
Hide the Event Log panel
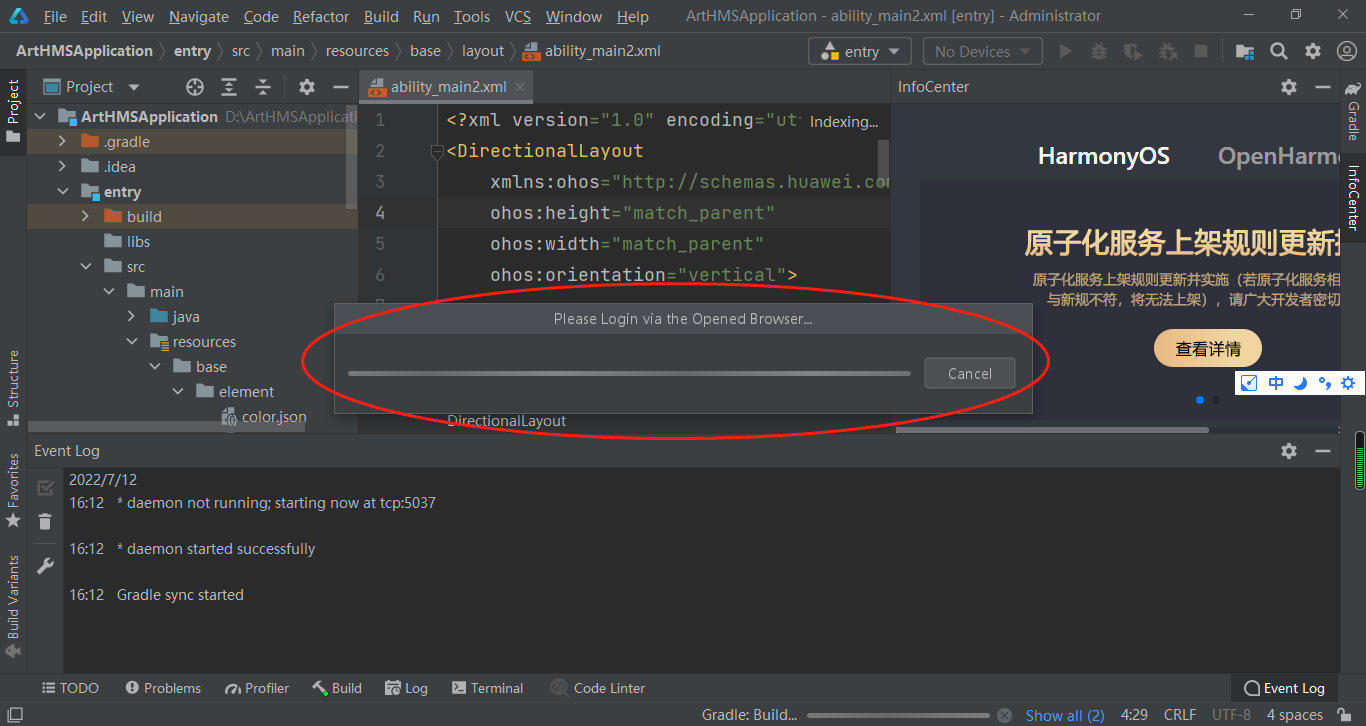pyautogui.click(x=1323, y=451)
